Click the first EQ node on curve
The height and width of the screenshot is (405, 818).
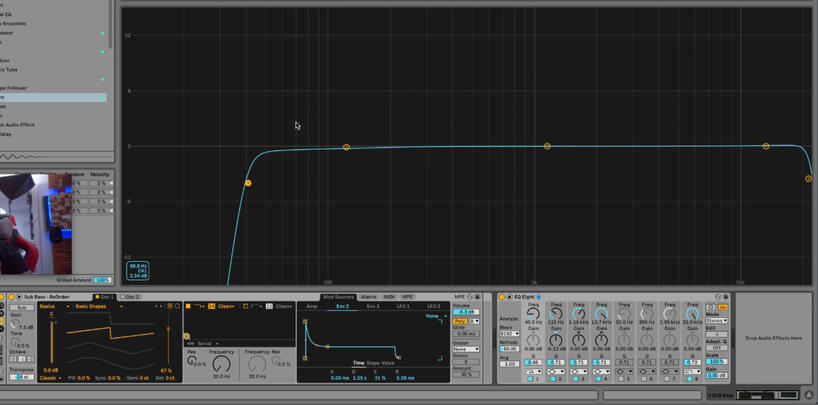point(248,183)
